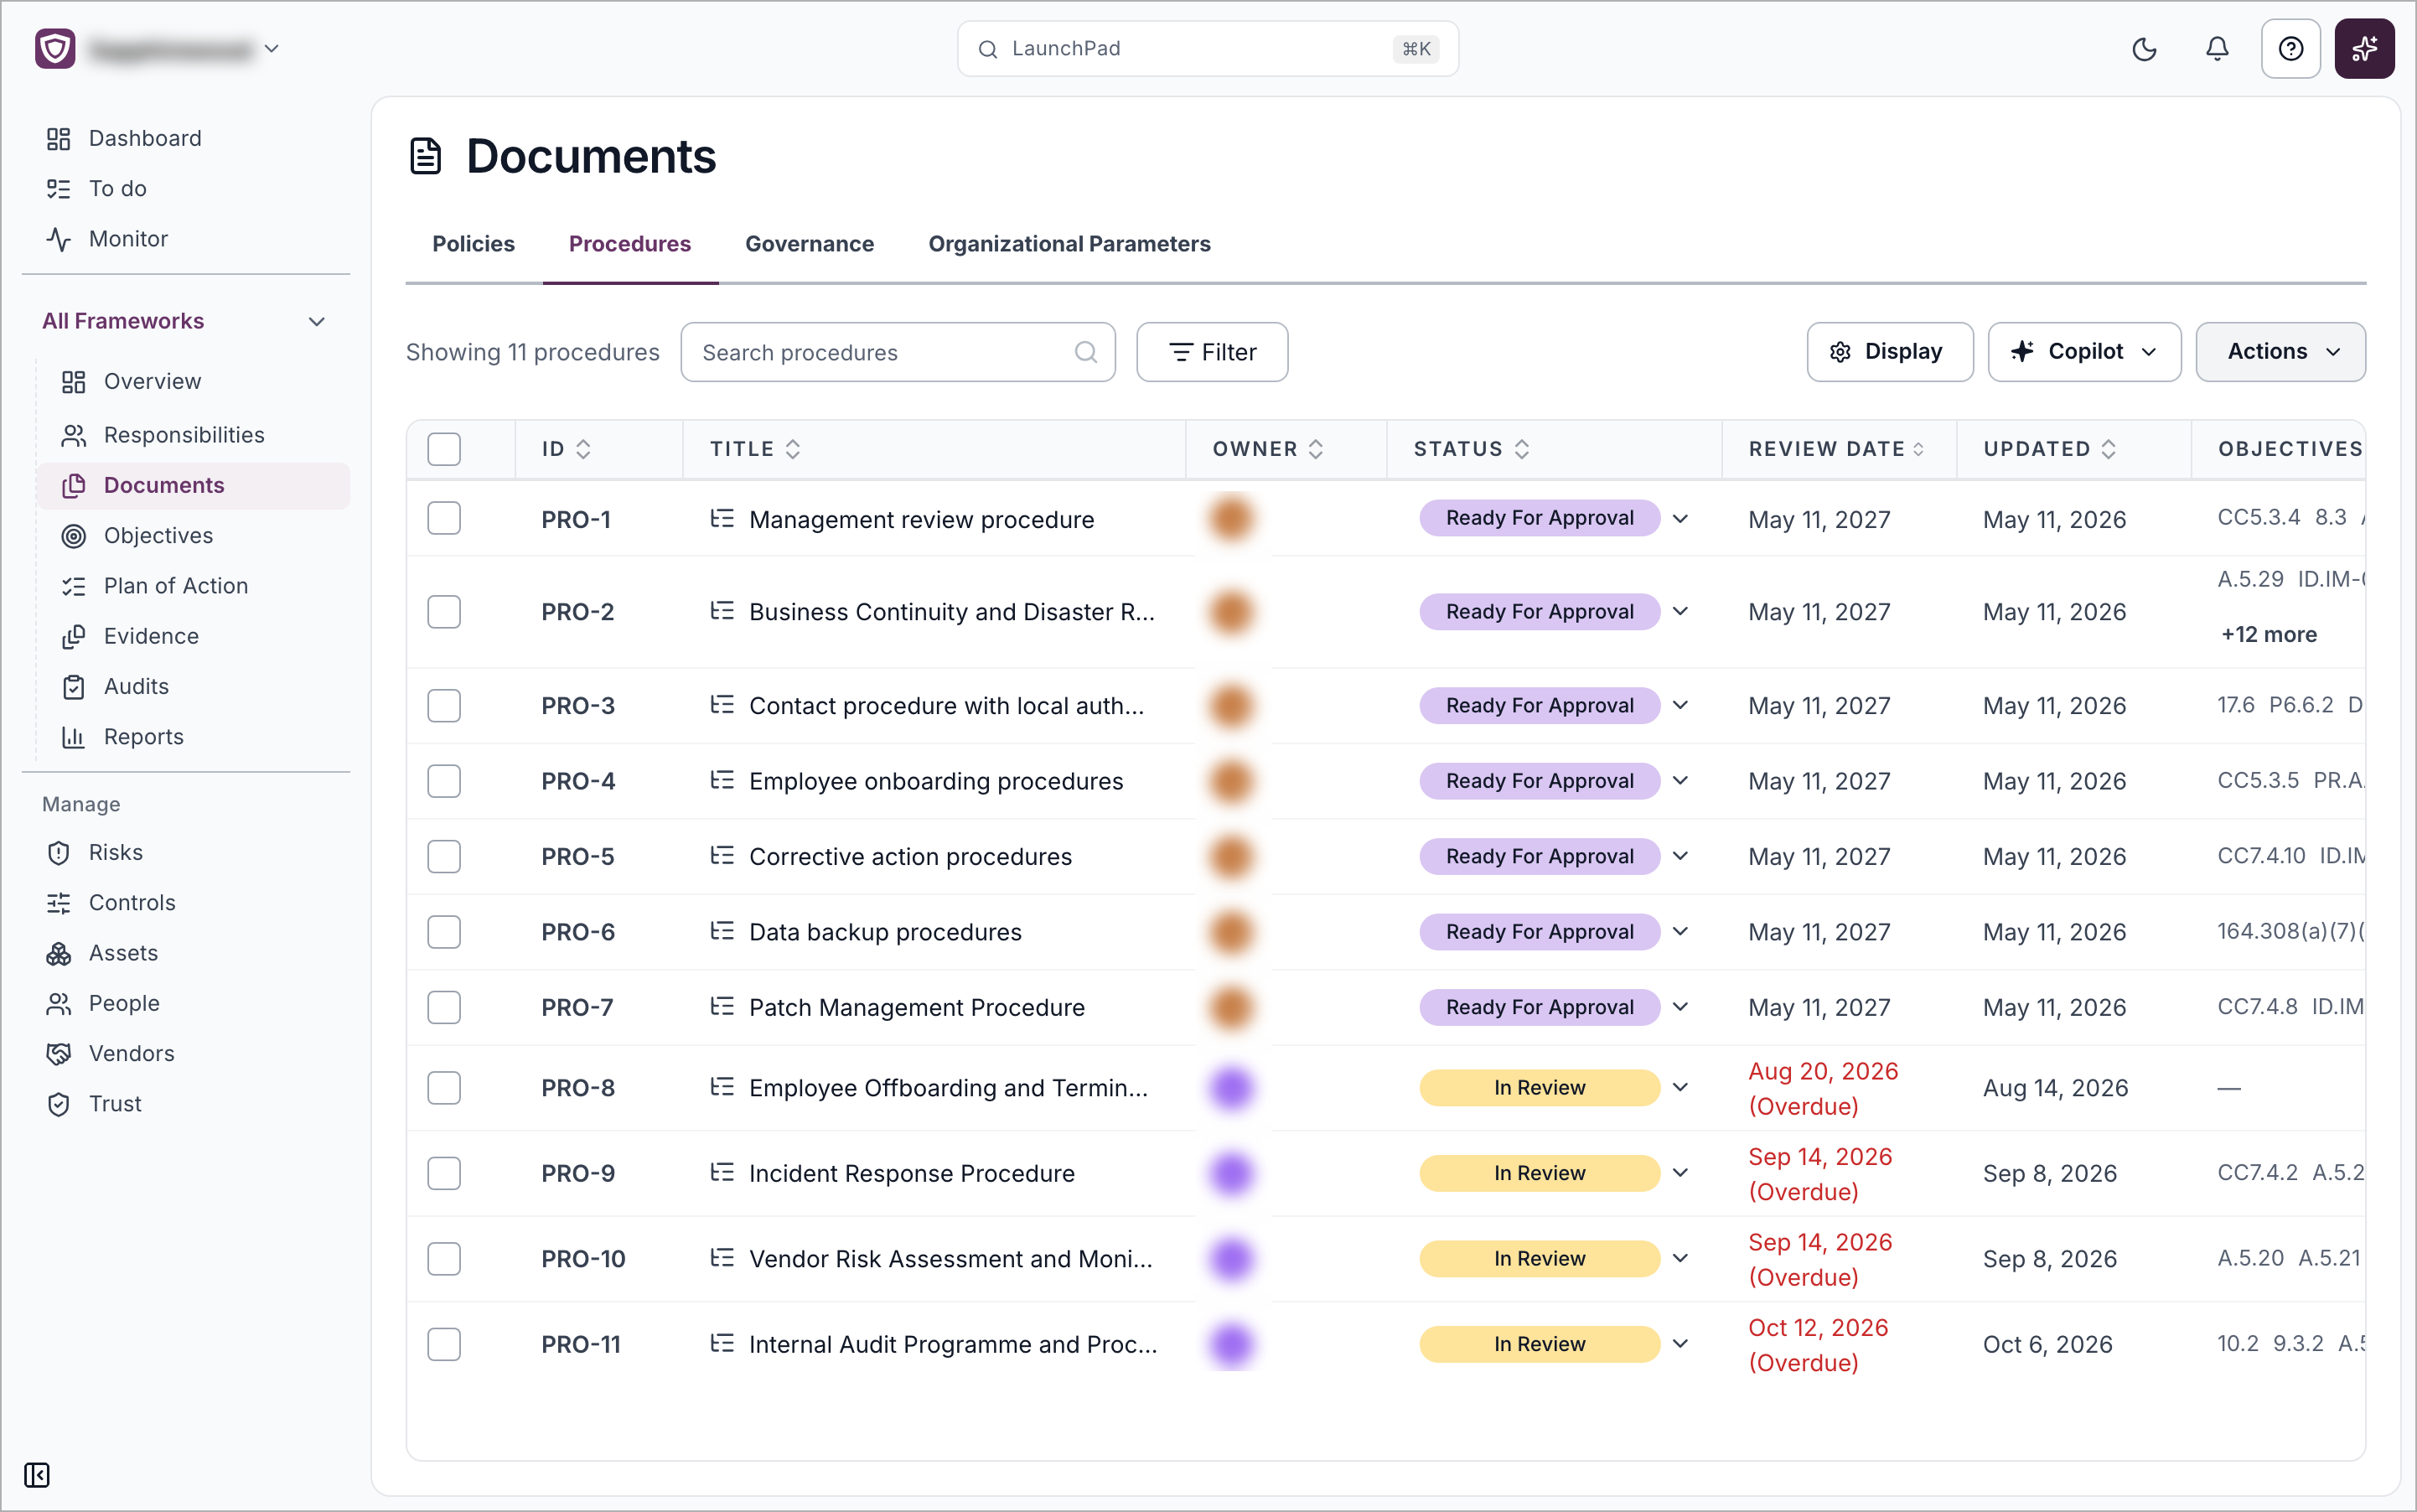Open Trust page
2417x1512 pixels.
click(x=115, y=1103)
